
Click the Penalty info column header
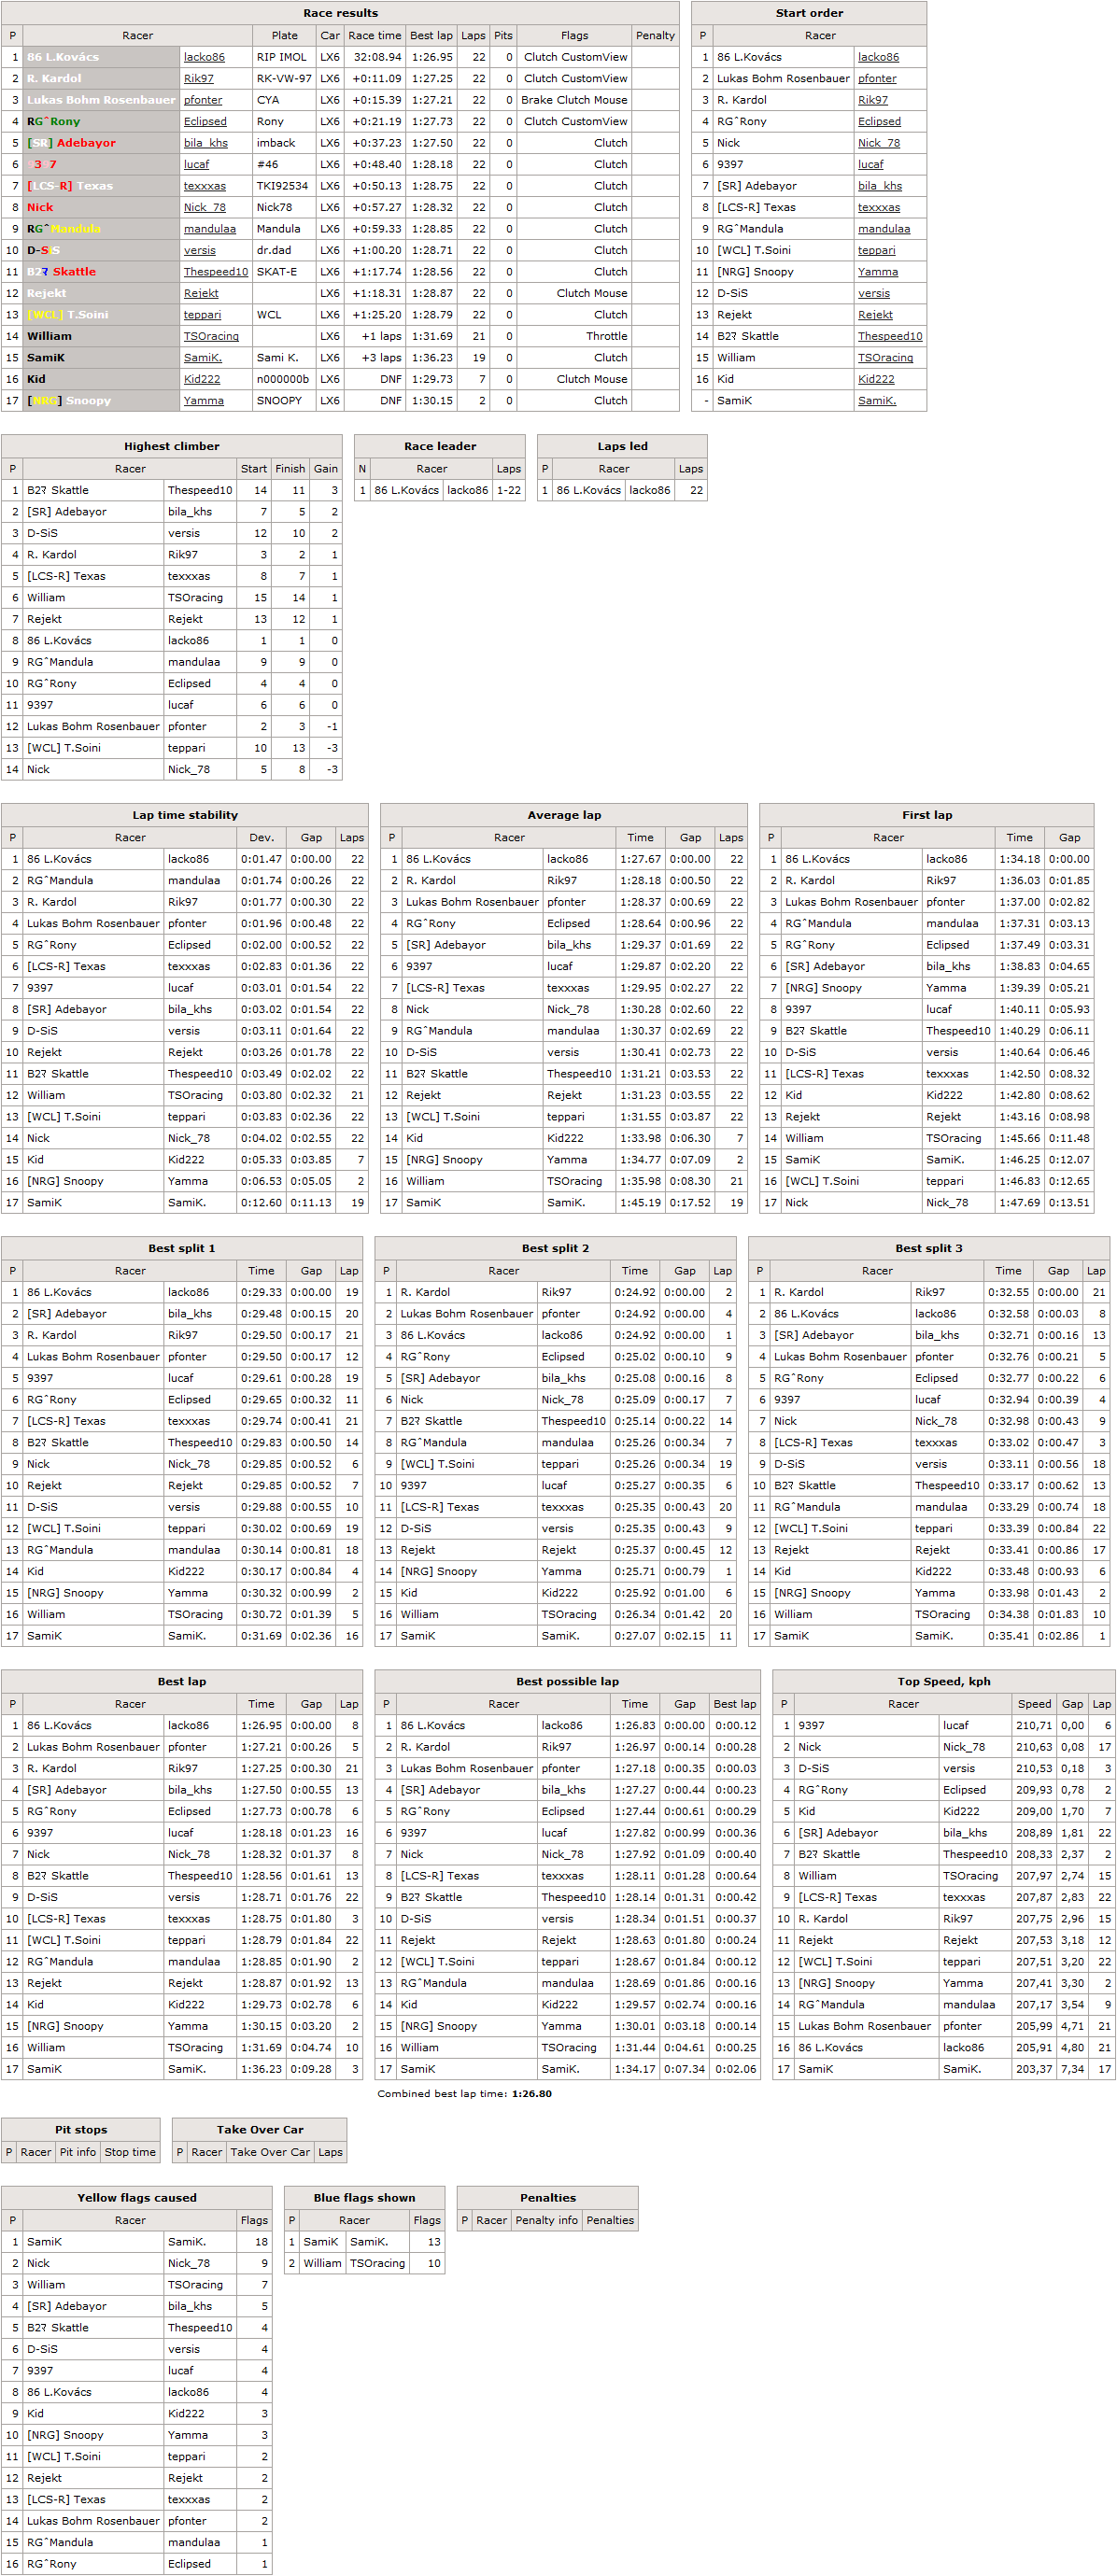547,2220
